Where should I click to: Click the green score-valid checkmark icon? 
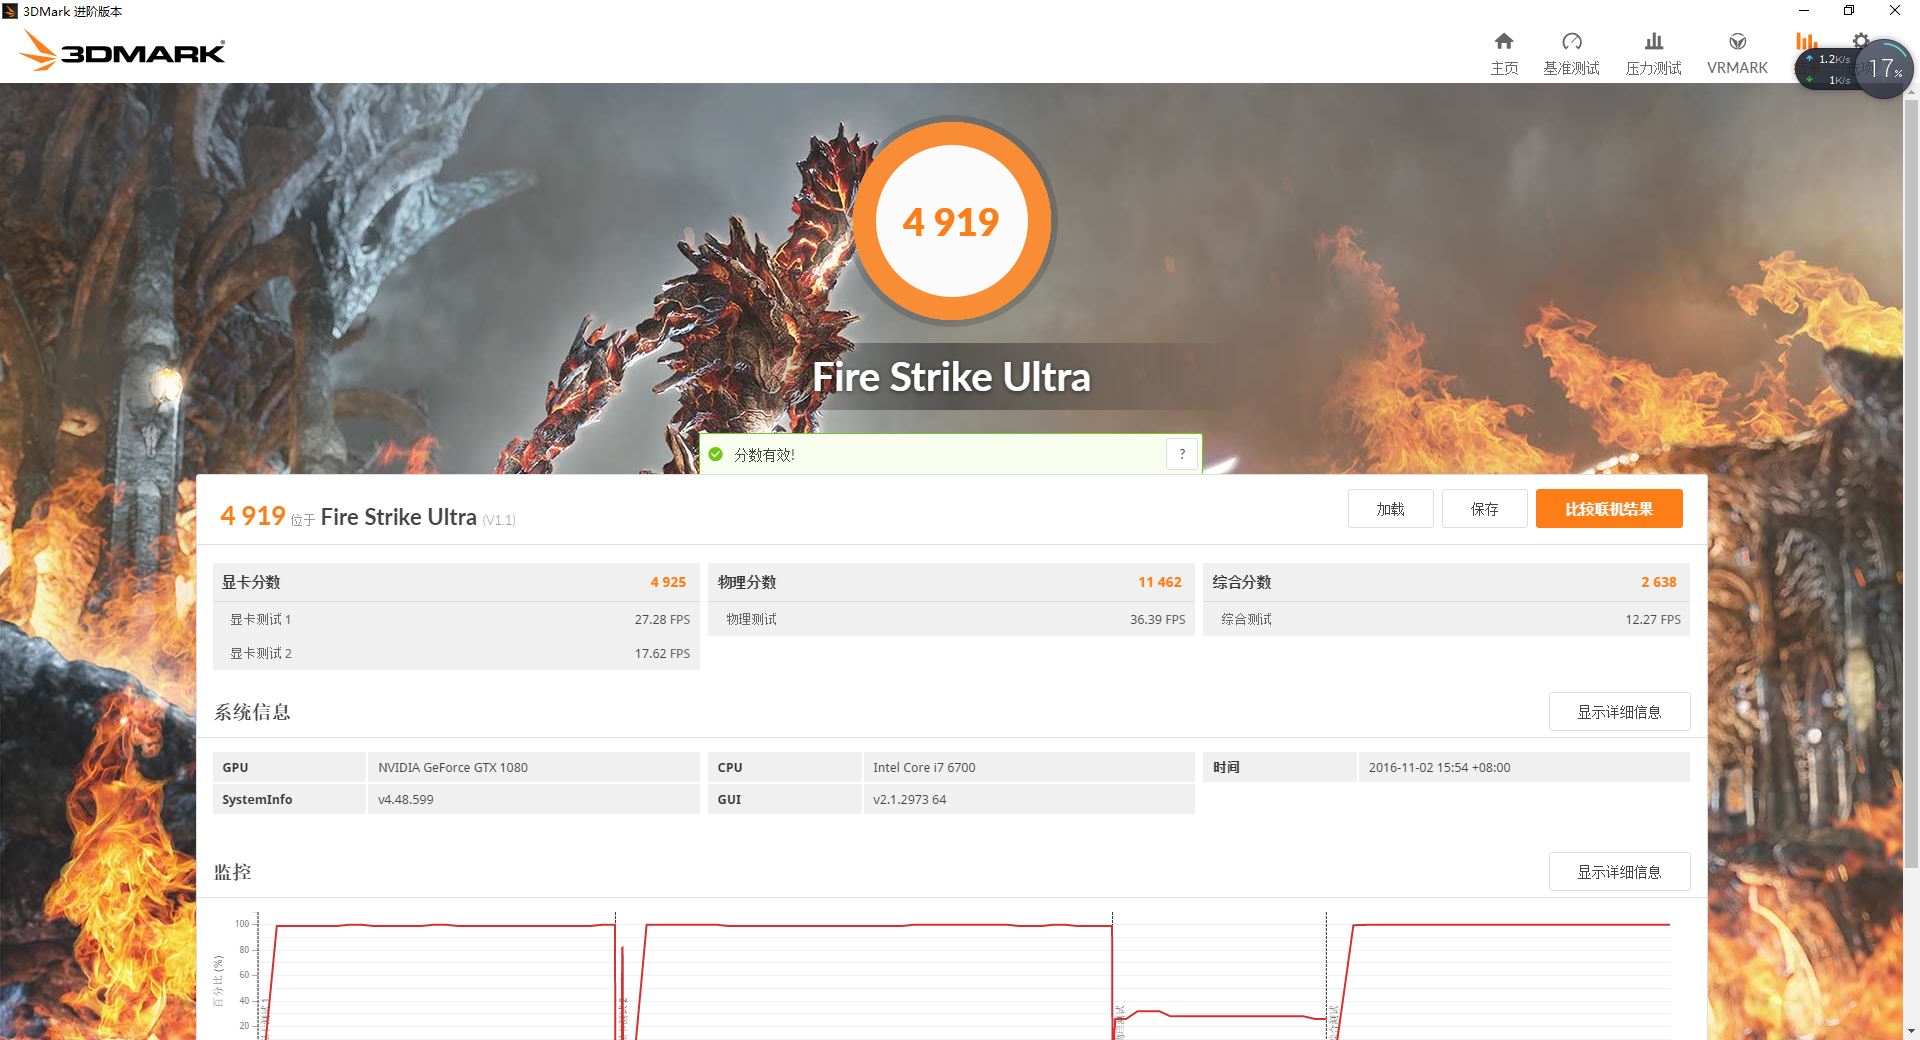(x=715, y=455)
